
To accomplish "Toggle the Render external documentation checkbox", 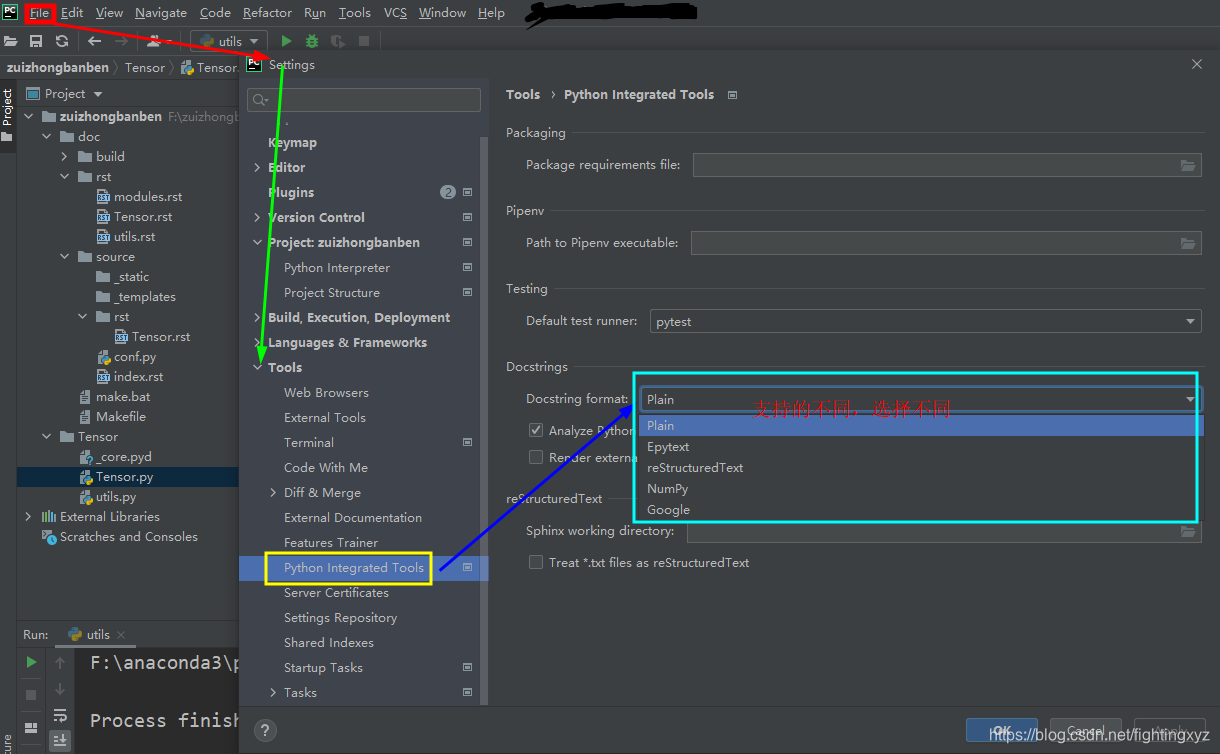I will pyautogui.click(x=536, y=457).
